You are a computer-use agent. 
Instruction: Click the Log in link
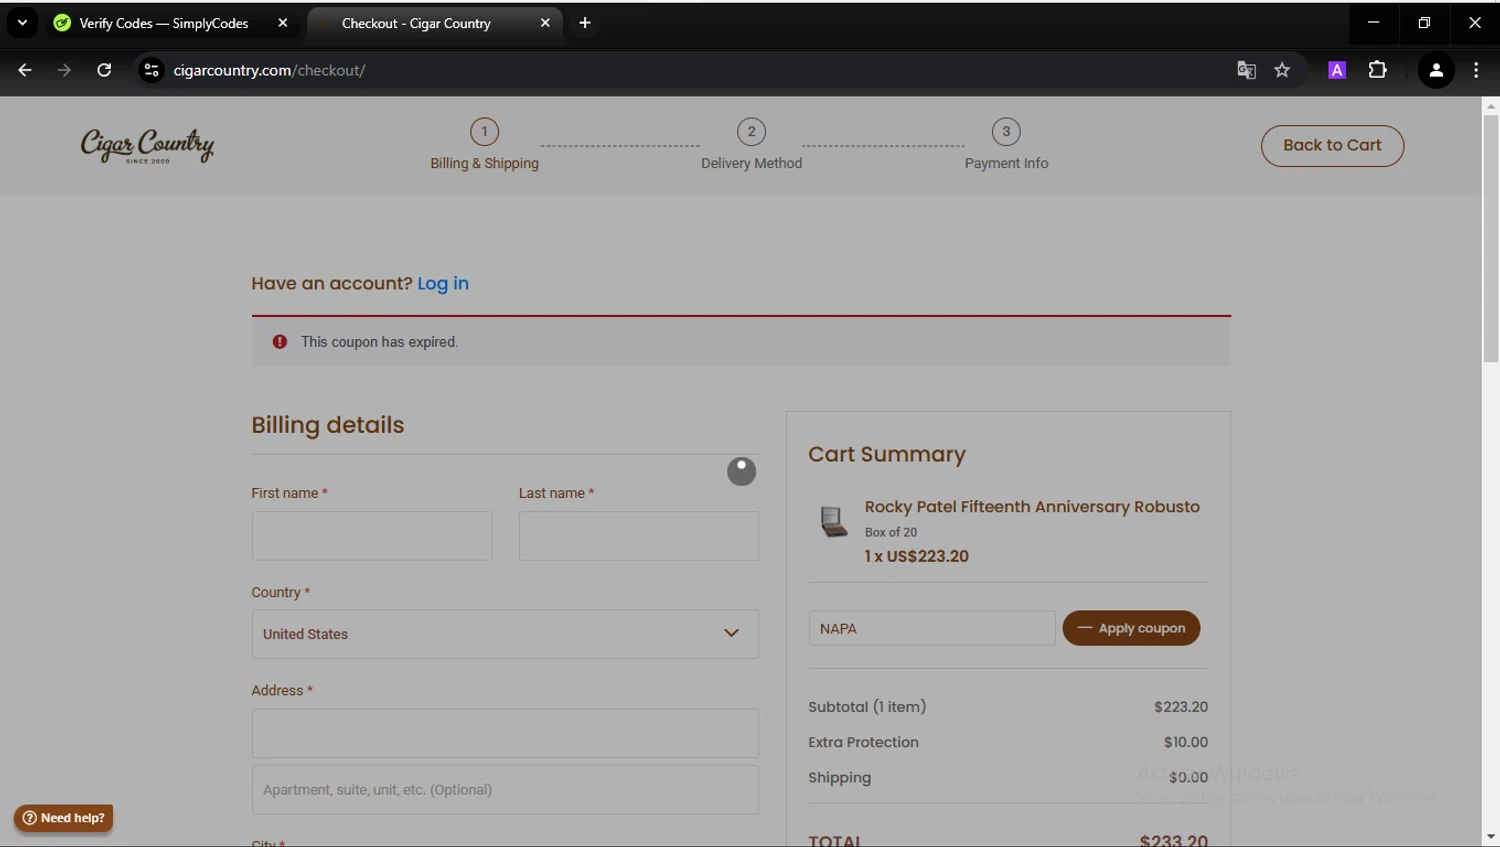[x=443, y=283]
